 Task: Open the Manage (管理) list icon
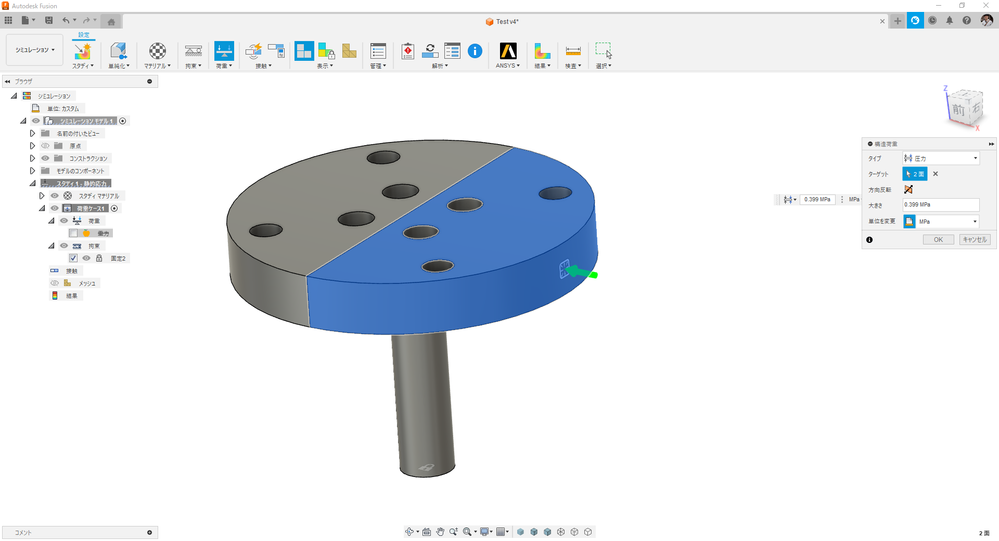[x=378, y=51]
